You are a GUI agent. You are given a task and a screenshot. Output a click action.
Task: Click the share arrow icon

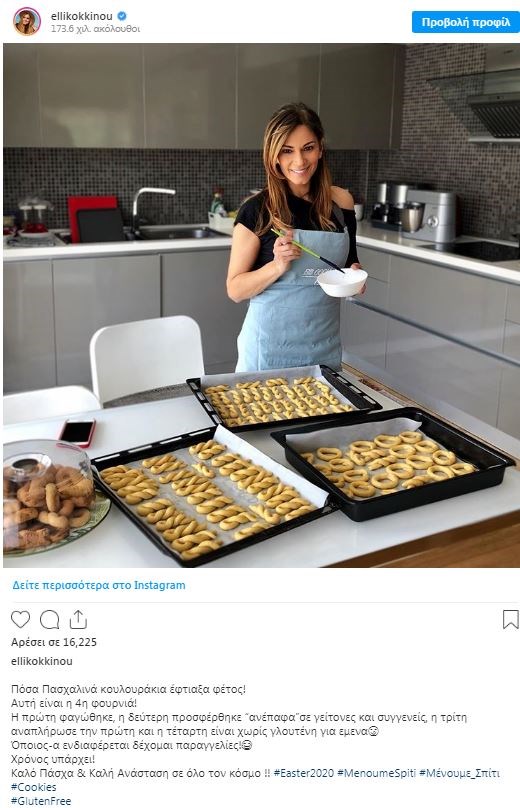pyautogui.click(x=78, y=619)
